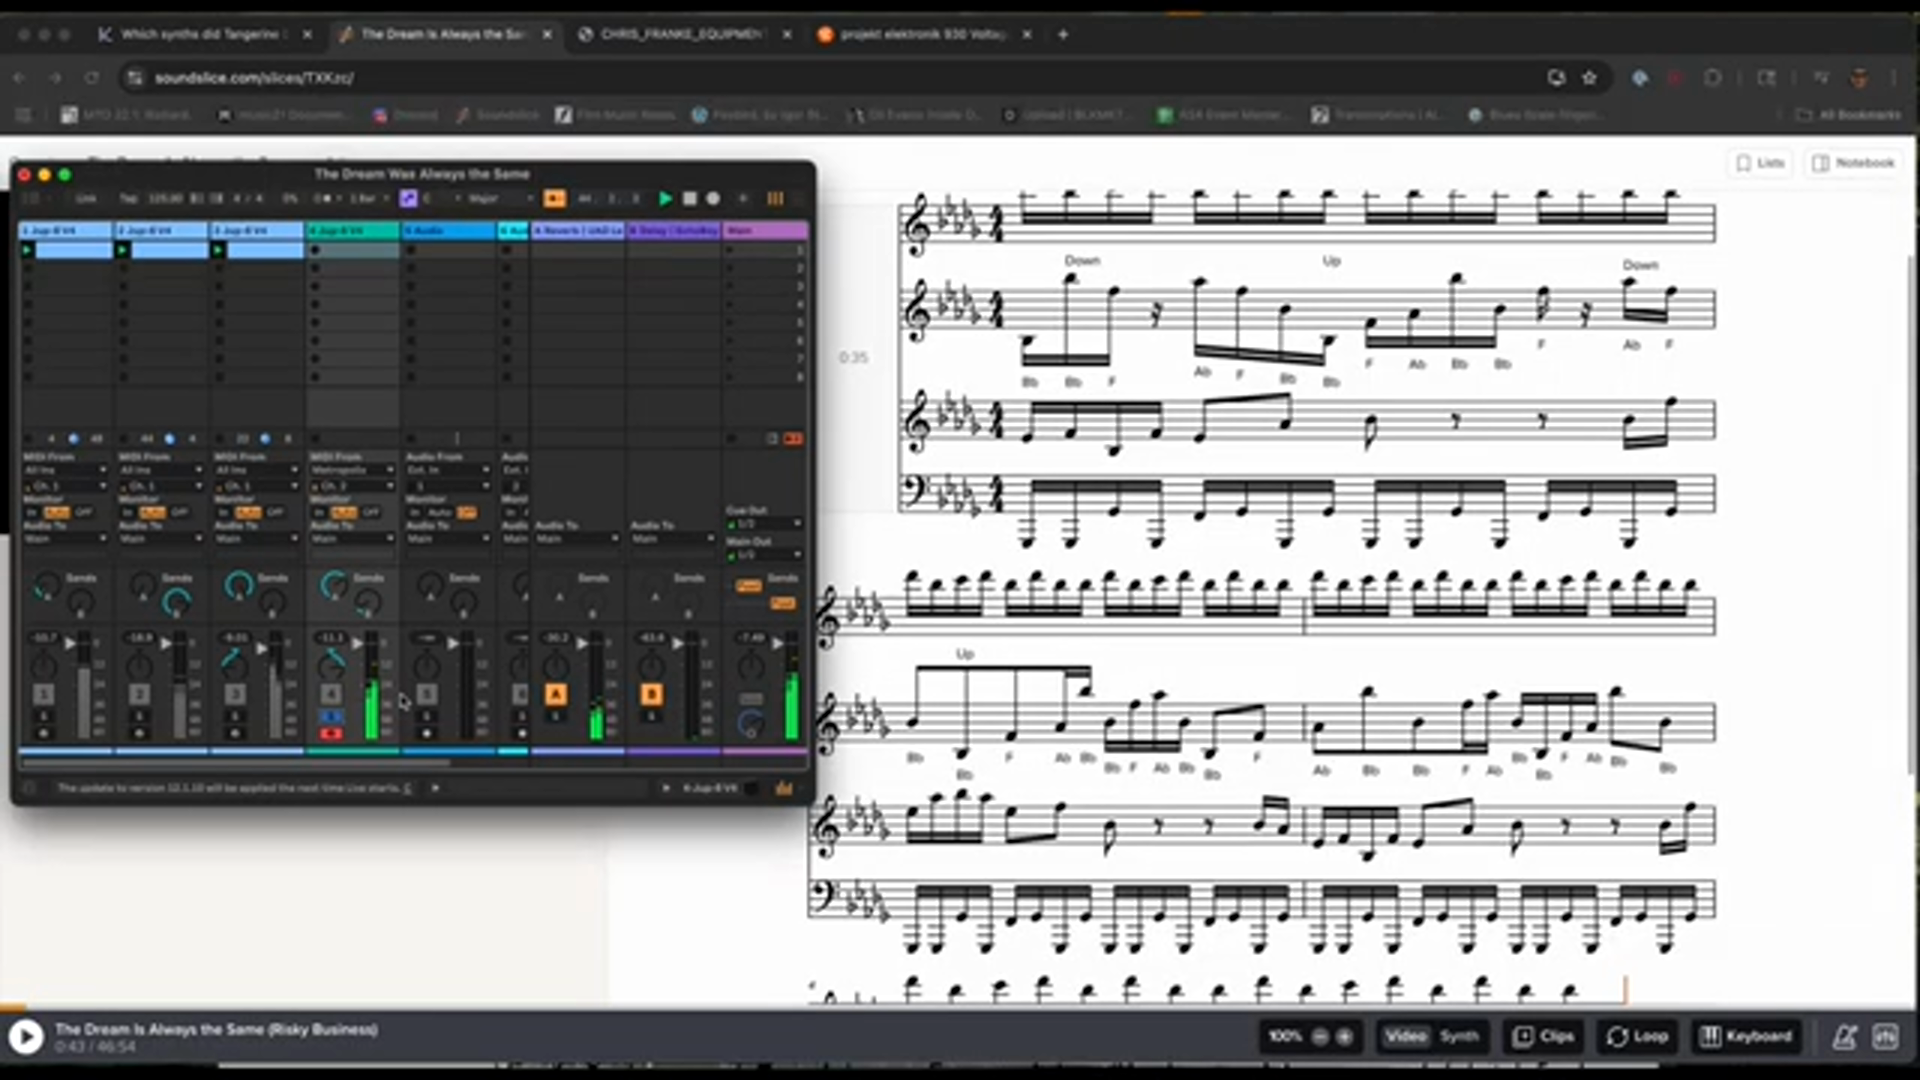
Task: Open the Clips button in Soundslice
Action: 1542,1036
